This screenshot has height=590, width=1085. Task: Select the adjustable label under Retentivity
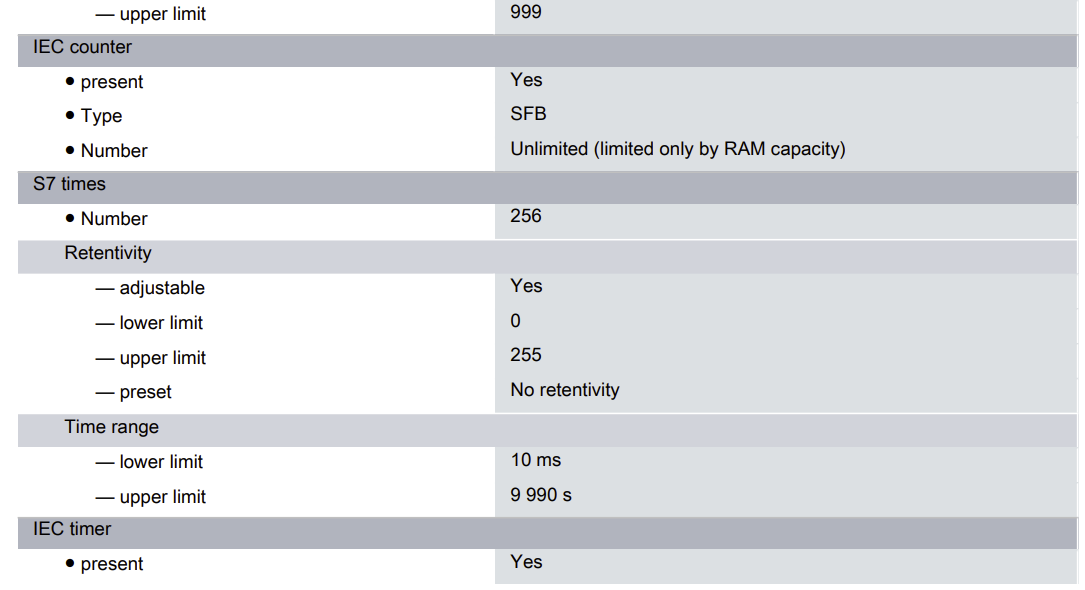pos(161,288)
